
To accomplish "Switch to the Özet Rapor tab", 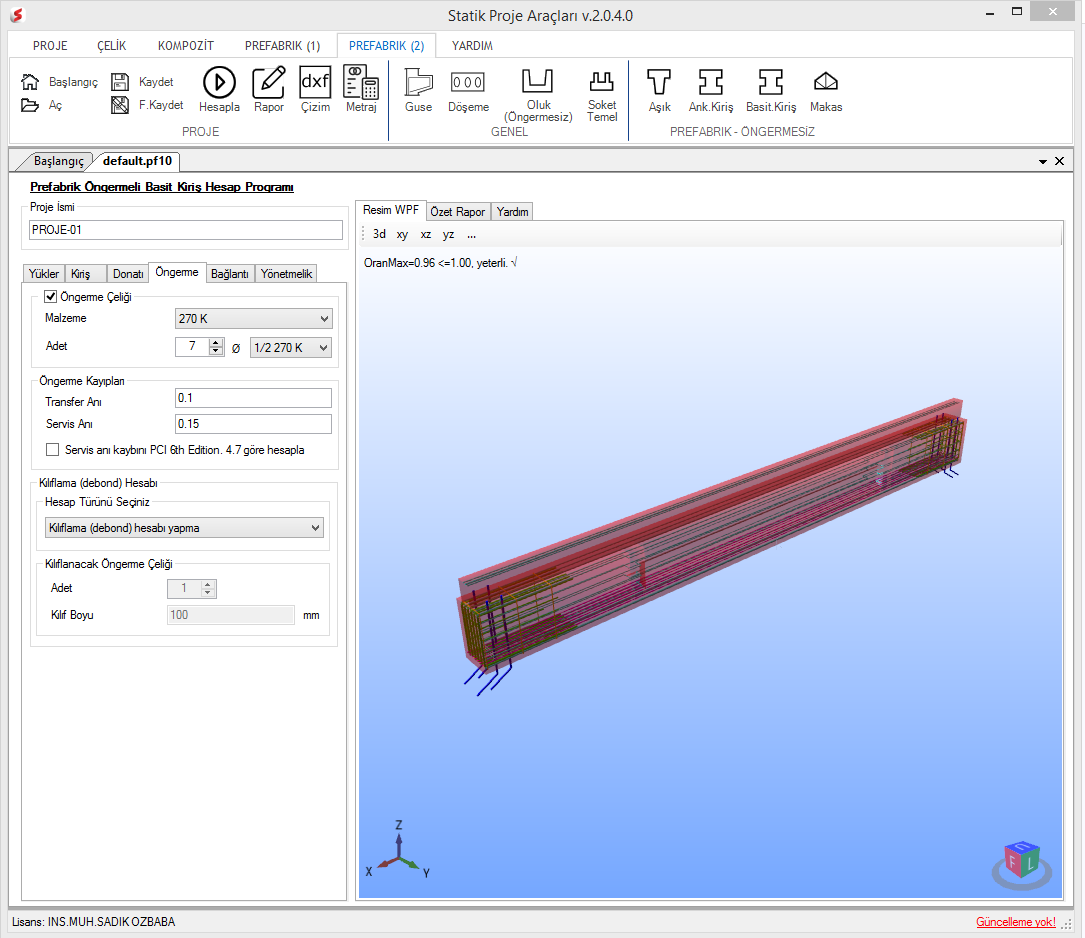I will tap(457, 212).
